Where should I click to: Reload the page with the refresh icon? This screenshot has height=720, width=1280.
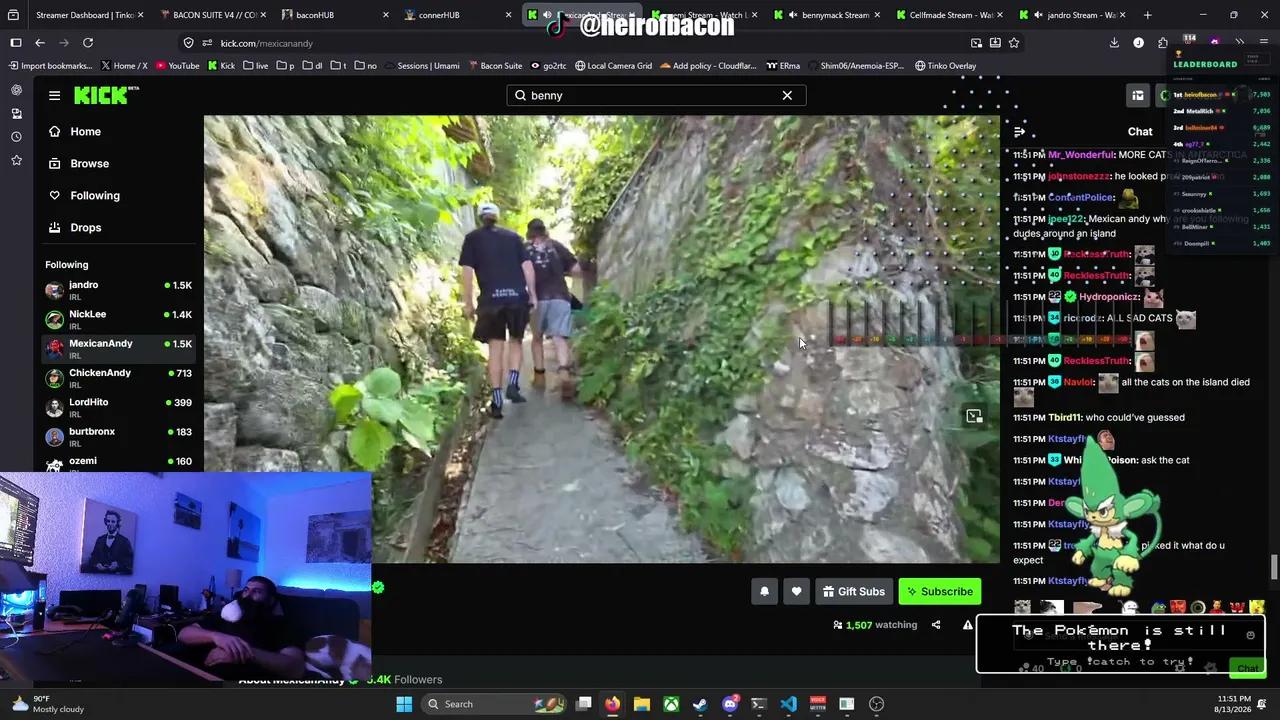point(88,43)
